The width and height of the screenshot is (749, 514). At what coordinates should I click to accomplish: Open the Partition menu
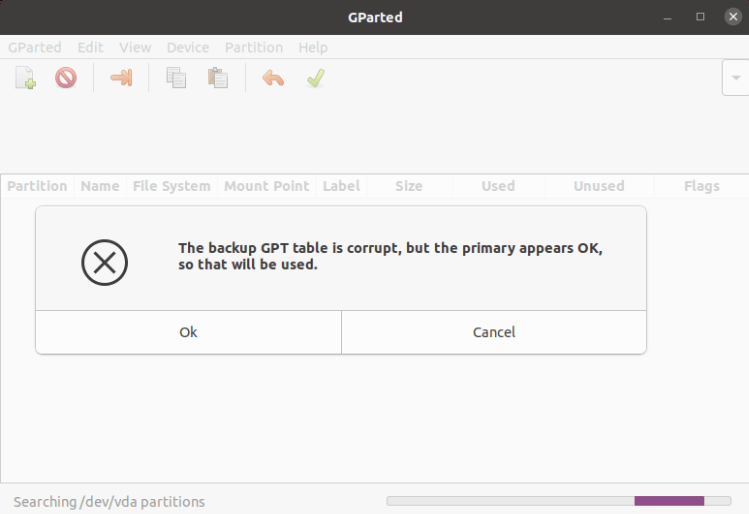point(254,47)
